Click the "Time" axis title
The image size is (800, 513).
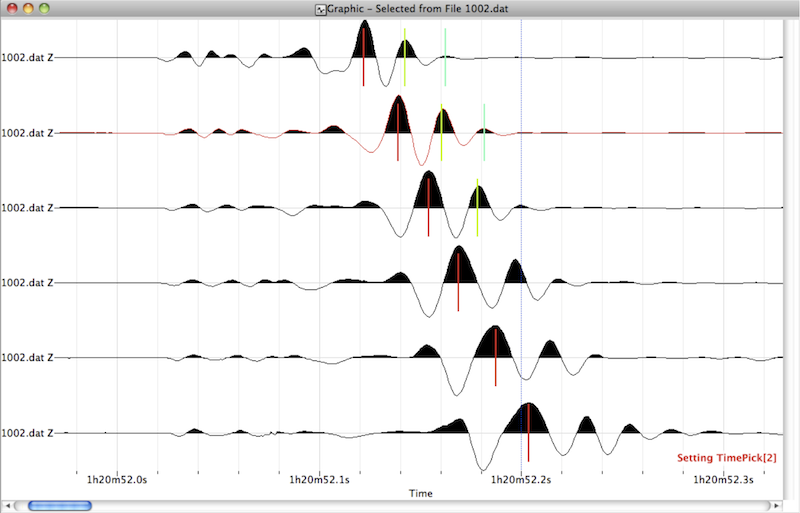(x=419, y=494)
